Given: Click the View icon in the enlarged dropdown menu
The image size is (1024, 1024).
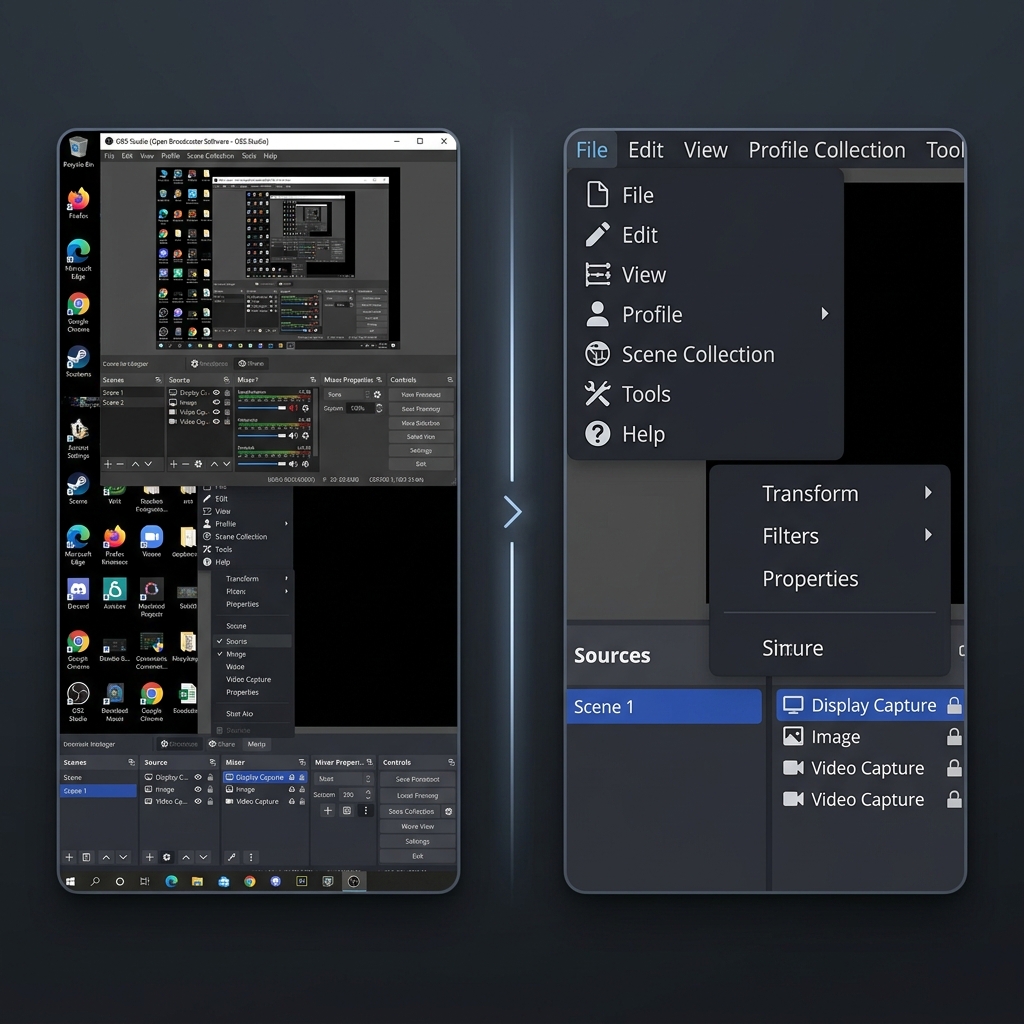Looking at the screenshot, I should 597,274.
